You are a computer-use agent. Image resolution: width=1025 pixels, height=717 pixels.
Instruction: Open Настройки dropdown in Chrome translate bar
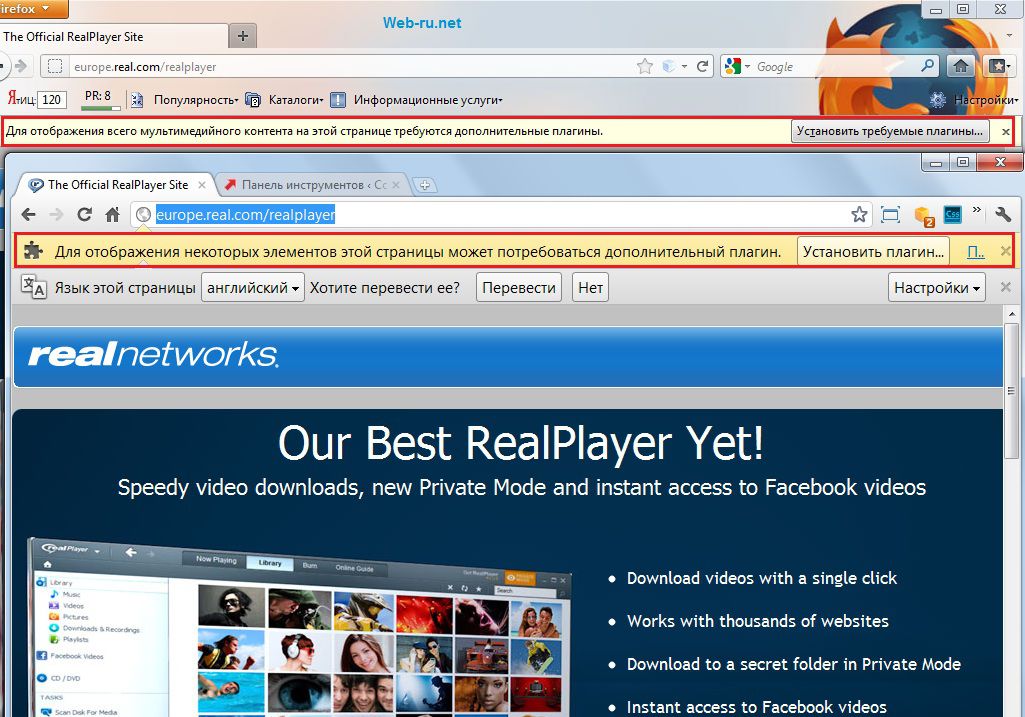click(x=937, y=288)
